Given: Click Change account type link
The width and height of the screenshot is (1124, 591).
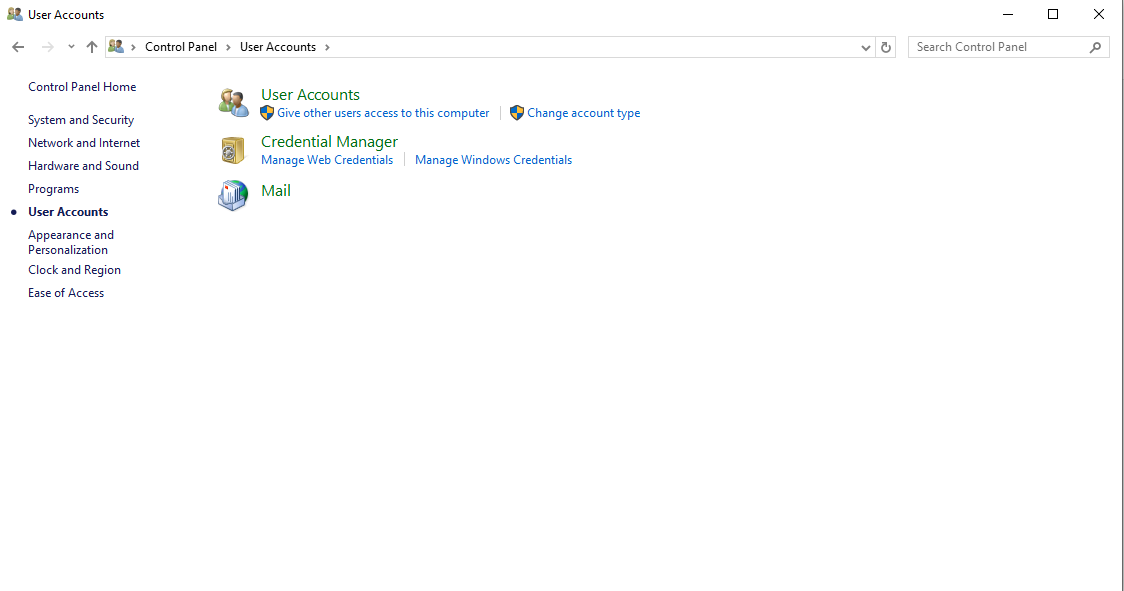Looking at the screenshot, I should click(x=584, y=113).
